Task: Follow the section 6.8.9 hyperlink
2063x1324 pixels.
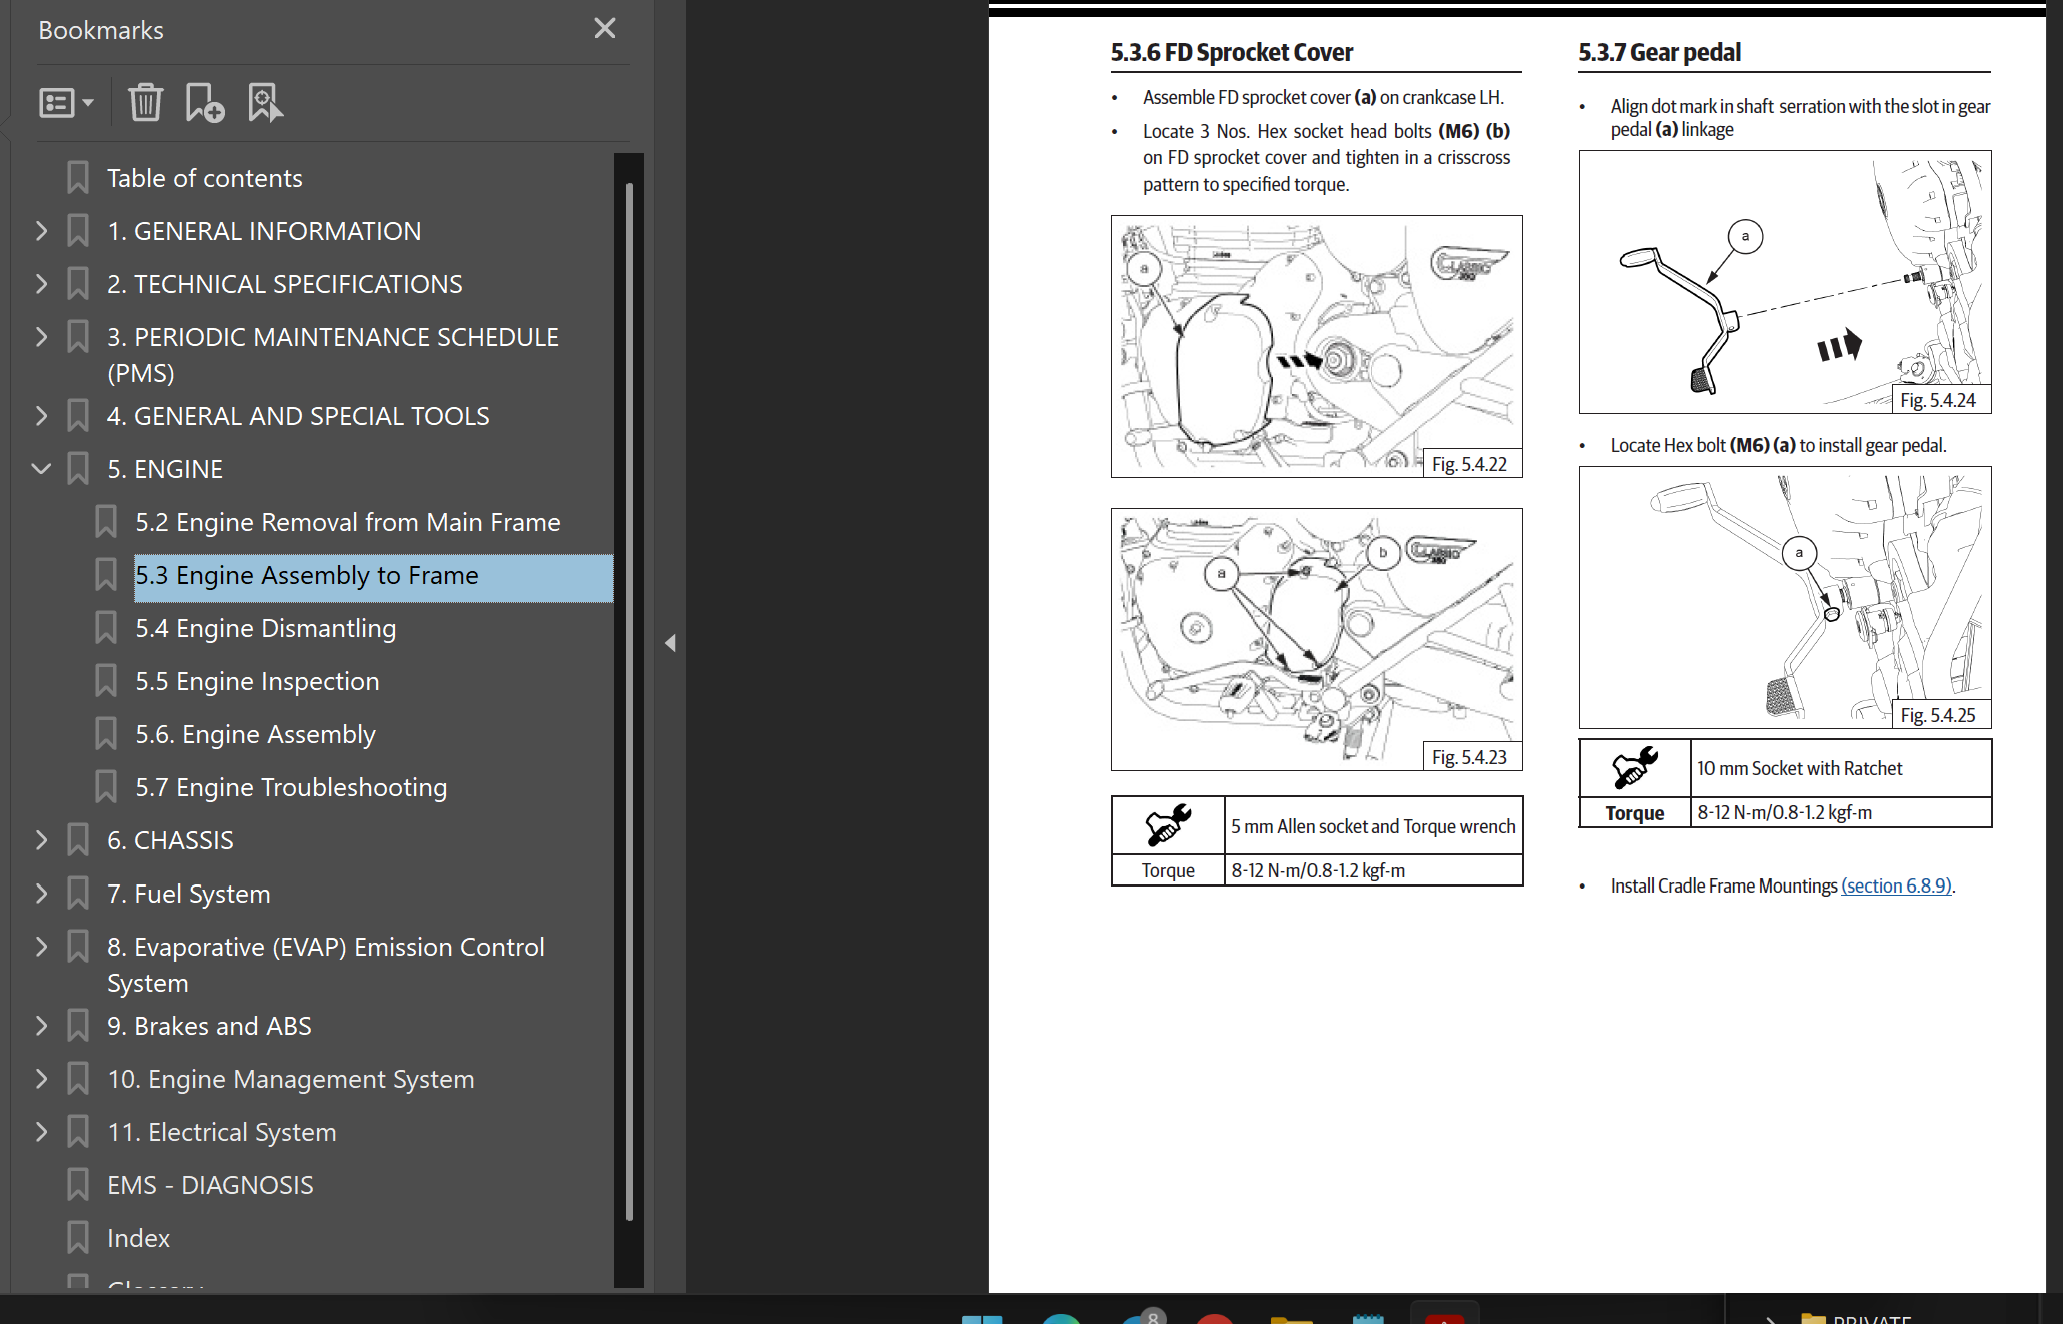Action: point(1896,886)
